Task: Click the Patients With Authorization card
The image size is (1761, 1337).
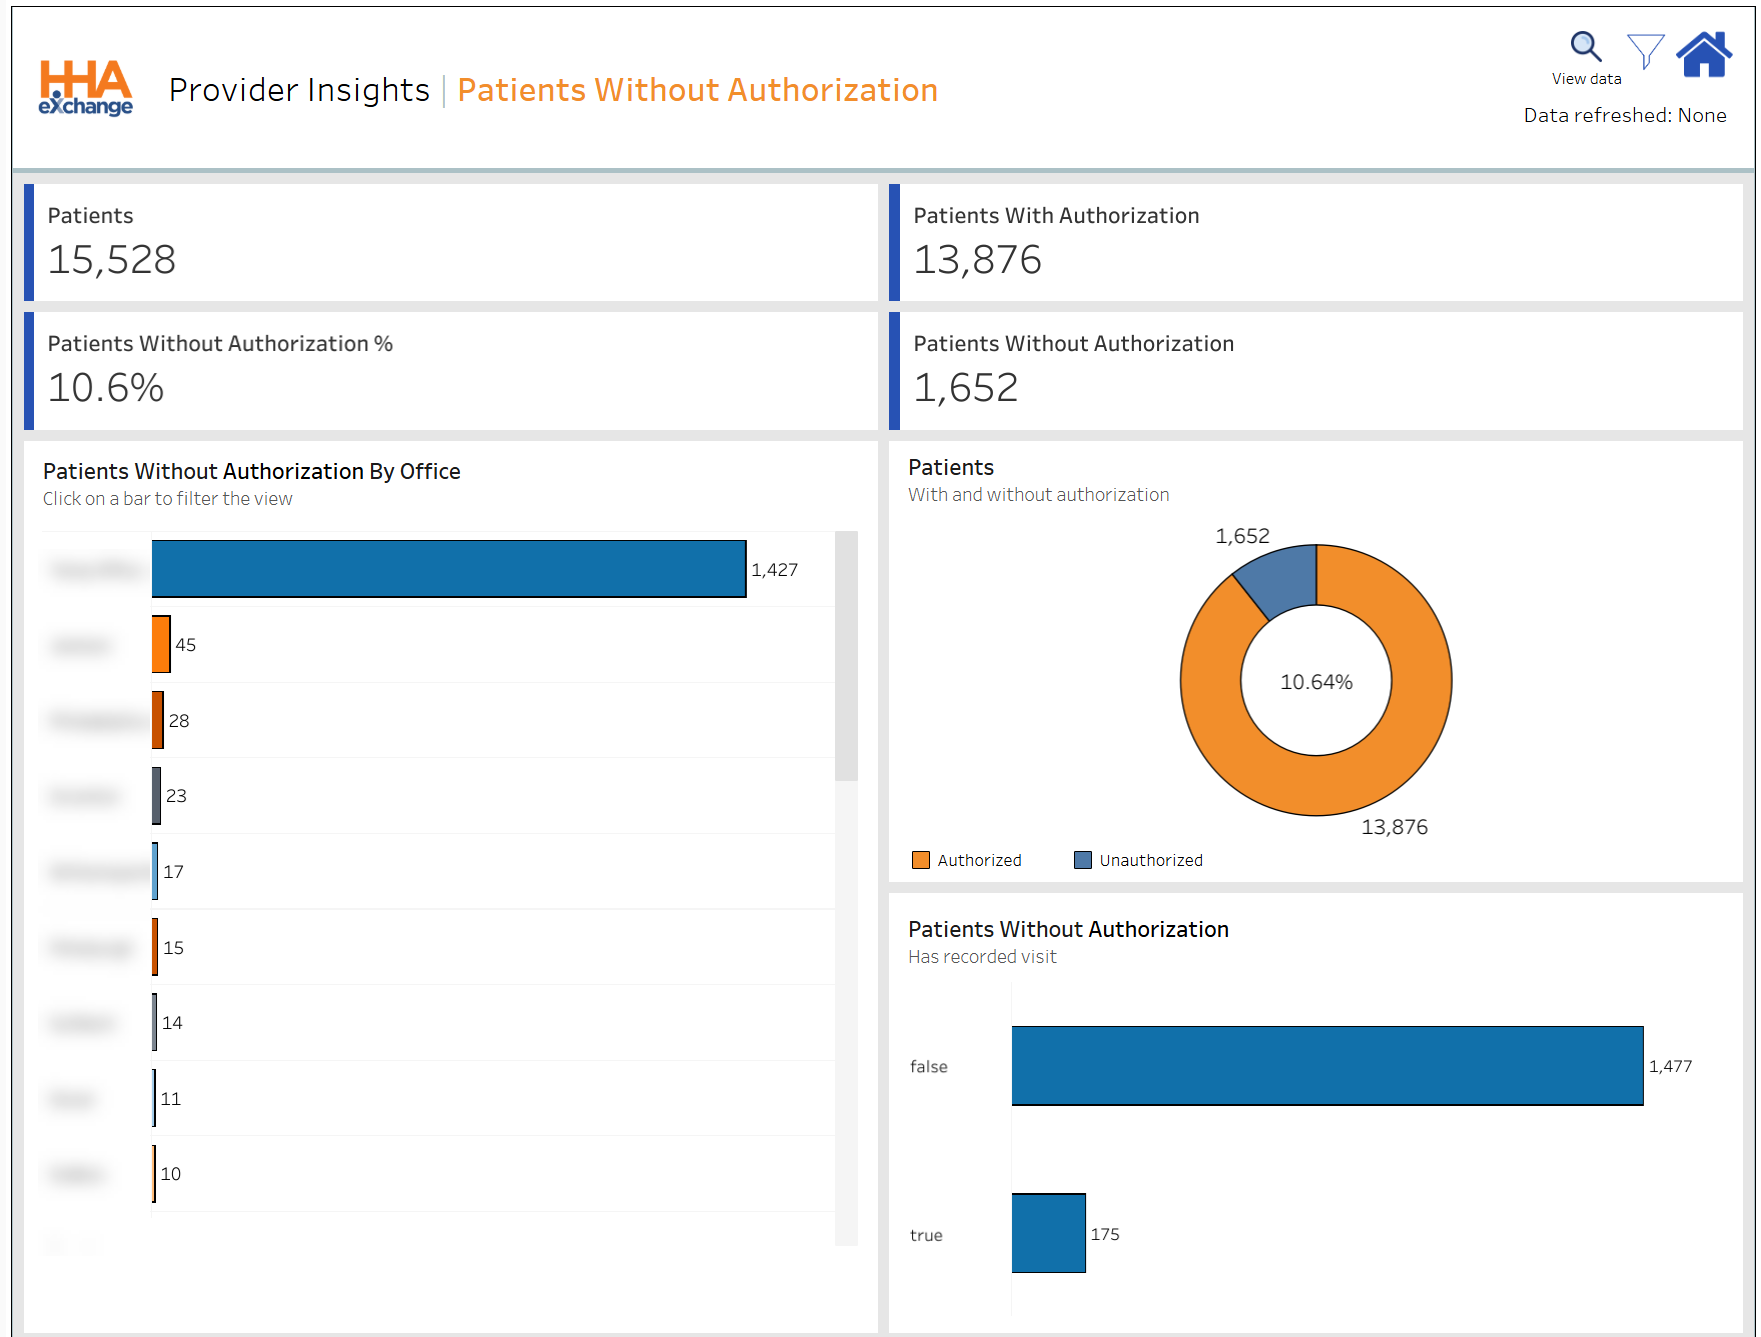Action: tap(1315, 243)
